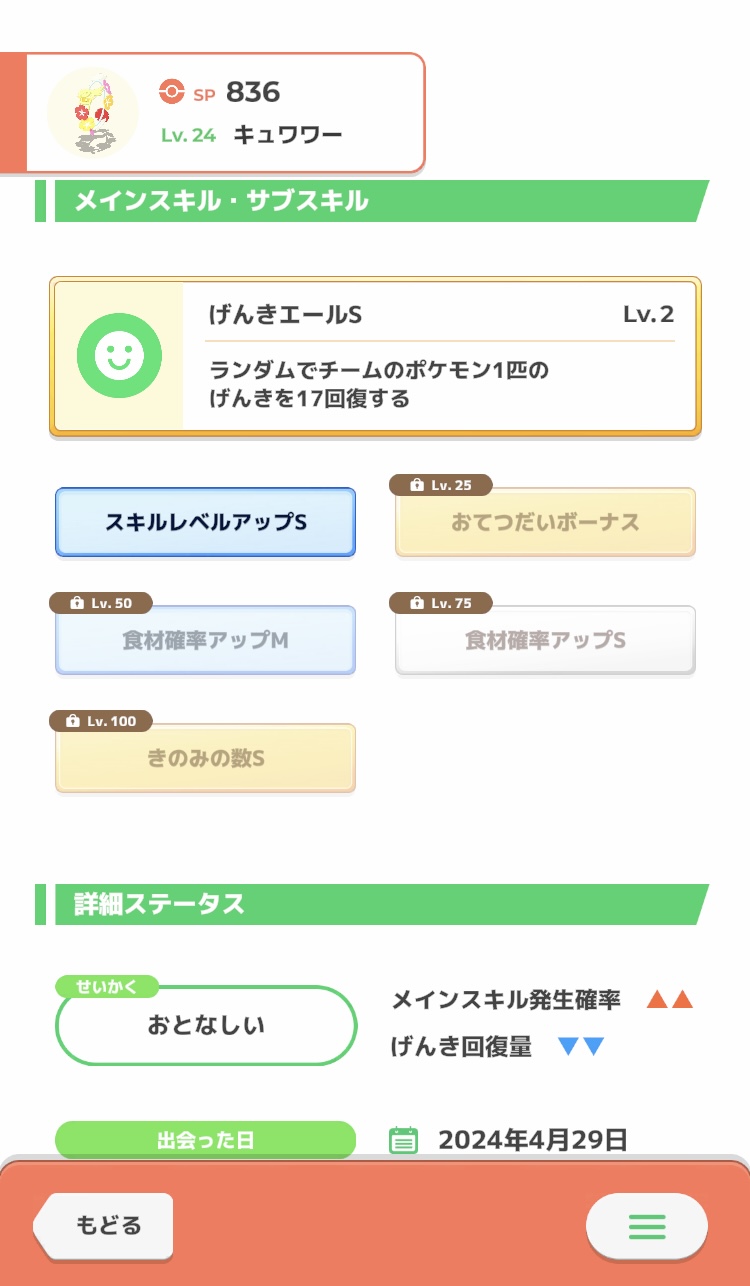Tap the Lv. 50 lock badge

100,603
